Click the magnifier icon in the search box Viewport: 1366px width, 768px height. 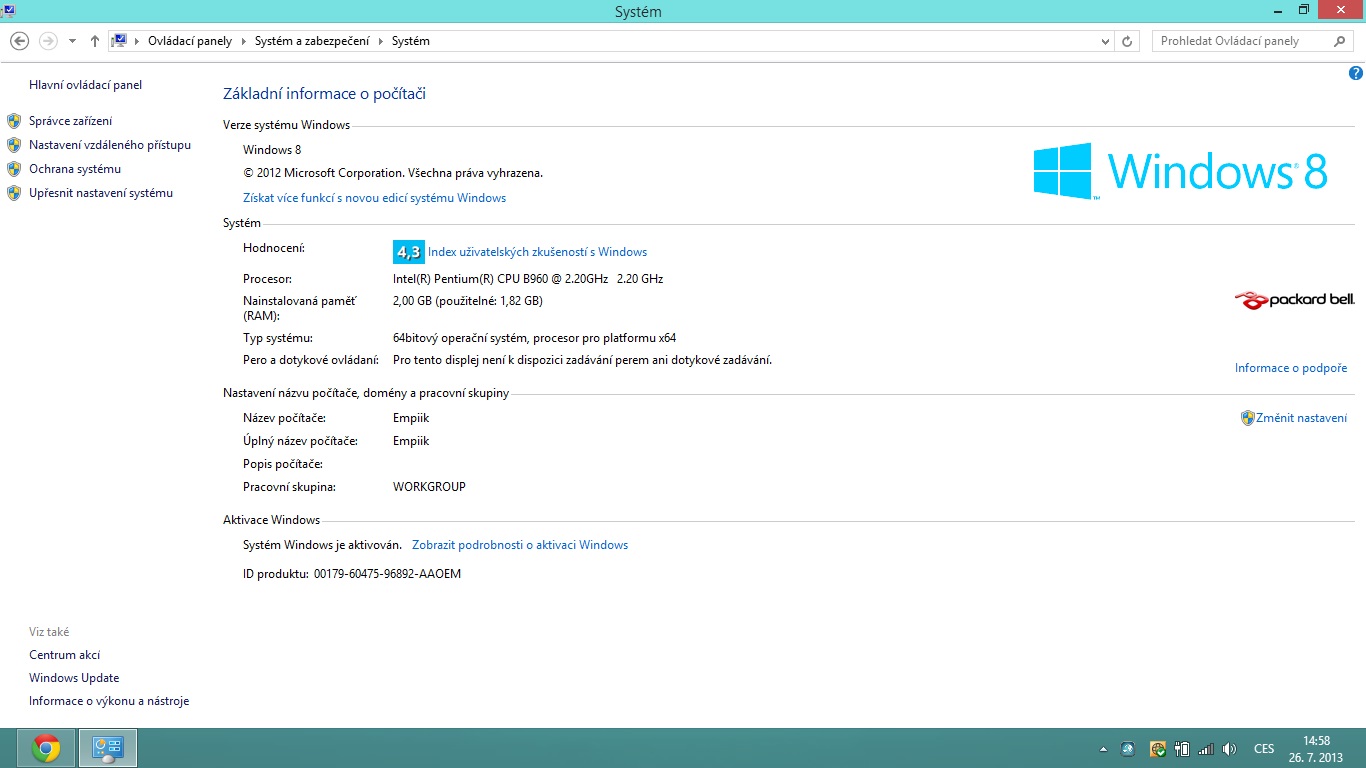(x=1340, y=41)
